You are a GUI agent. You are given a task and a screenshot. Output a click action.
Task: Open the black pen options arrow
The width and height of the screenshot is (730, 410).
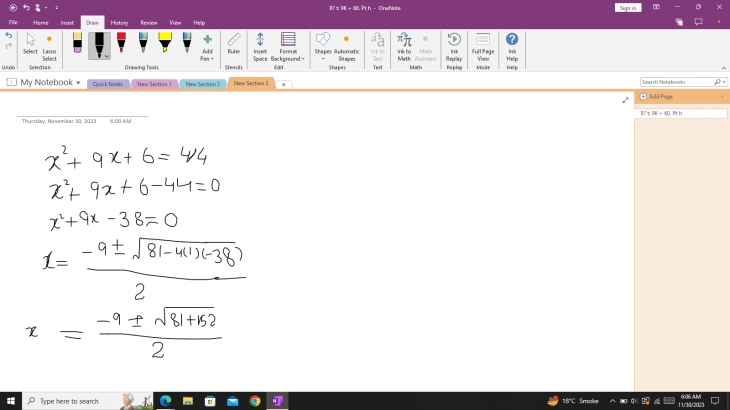tap(107, 56)
